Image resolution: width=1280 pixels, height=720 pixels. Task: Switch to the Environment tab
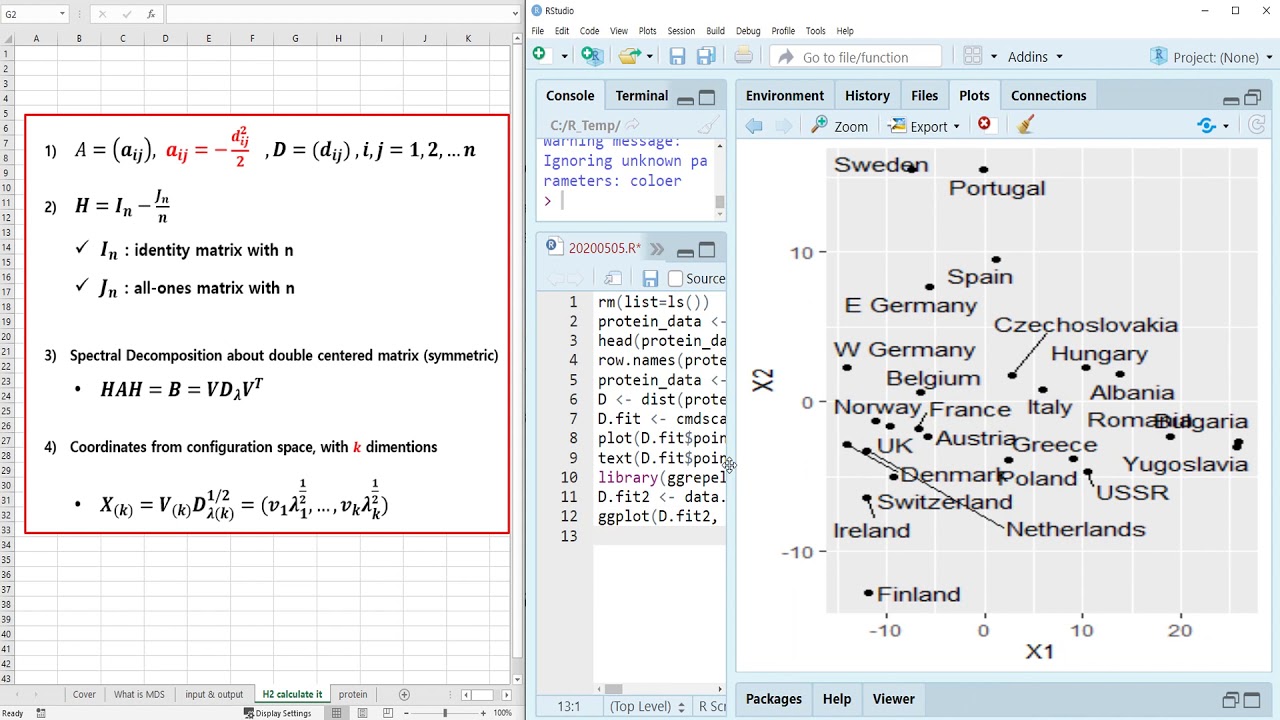[x=785, y=96]
